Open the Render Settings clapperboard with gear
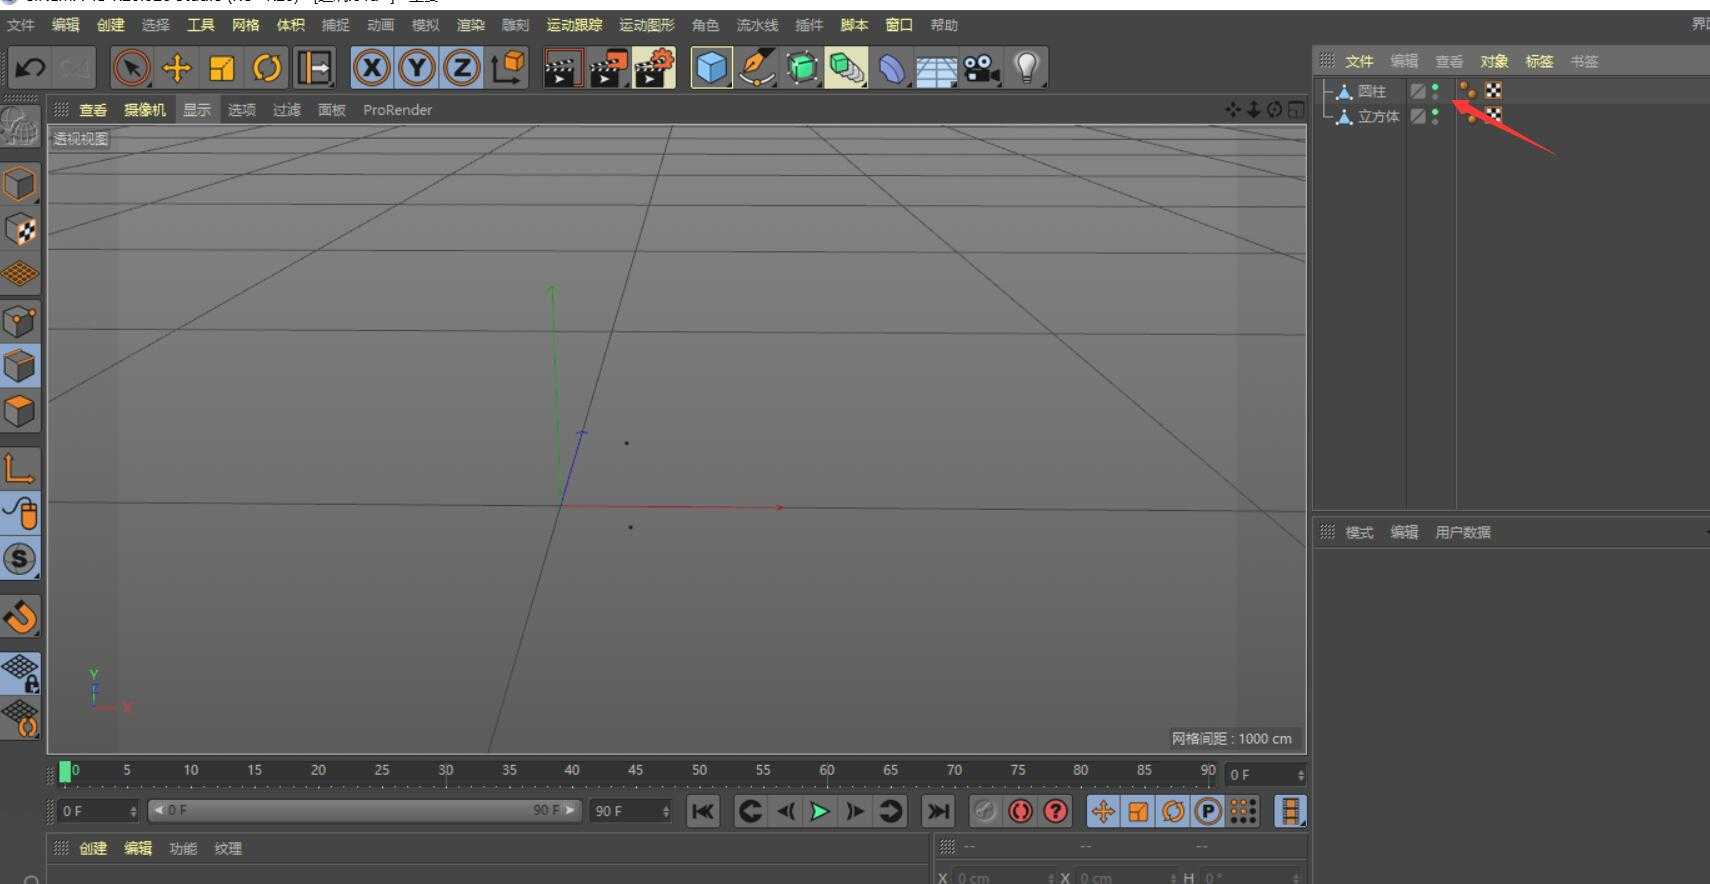This screenshot has width=1710, height=884. pyautogui.click(x=654, y=68)
